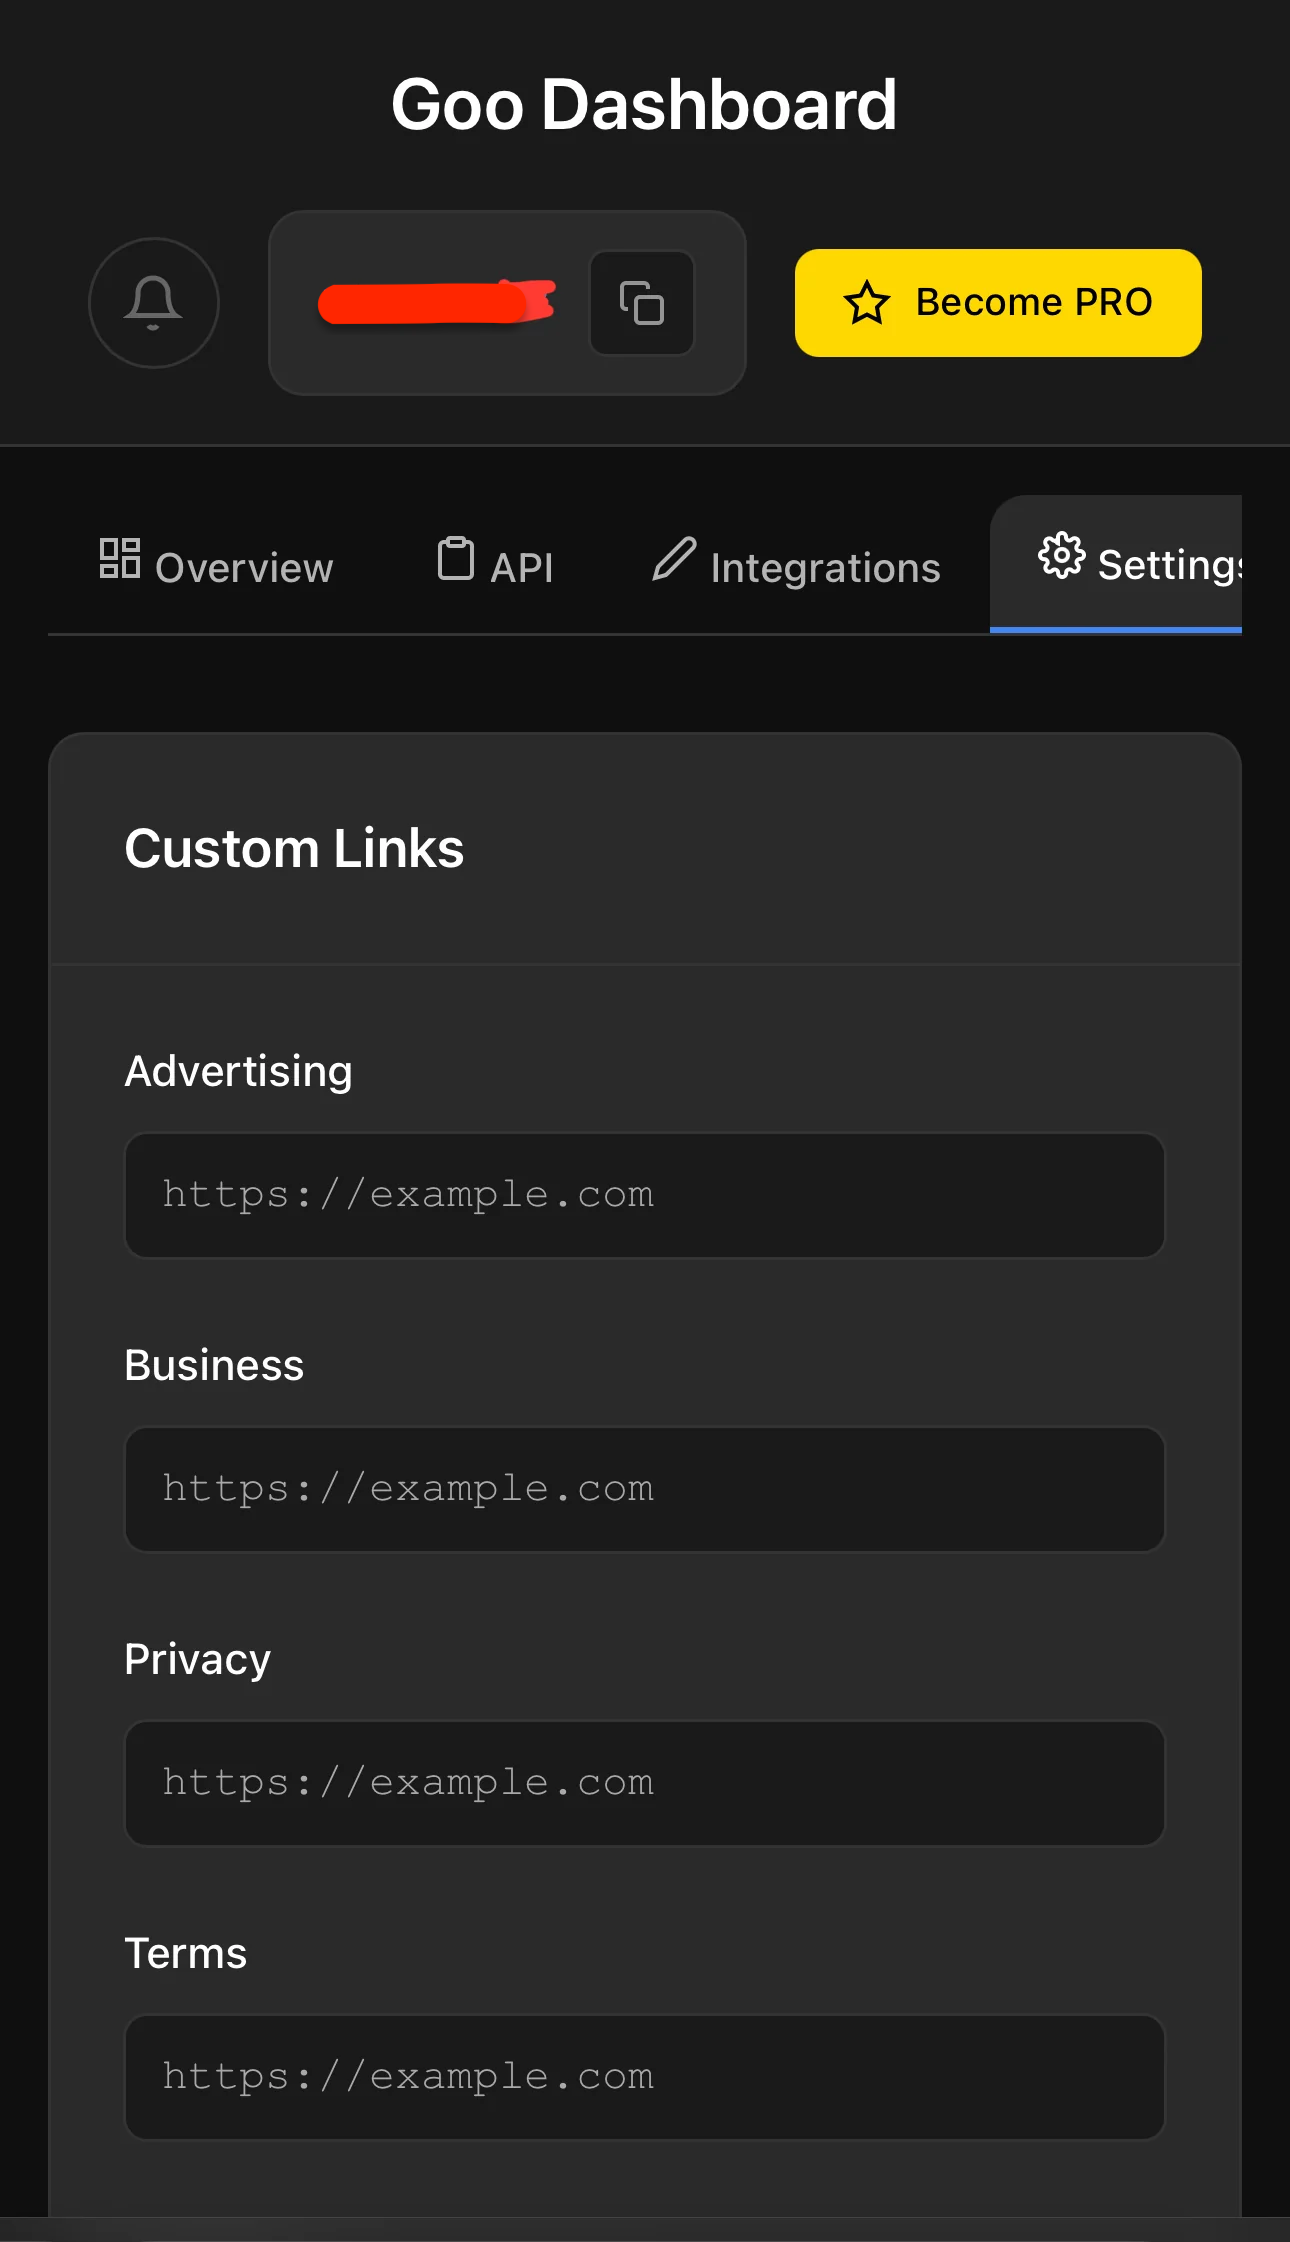This screenshot has height=2242, width=1290.
Task: Open the API tab
Action: click(522, 568)
